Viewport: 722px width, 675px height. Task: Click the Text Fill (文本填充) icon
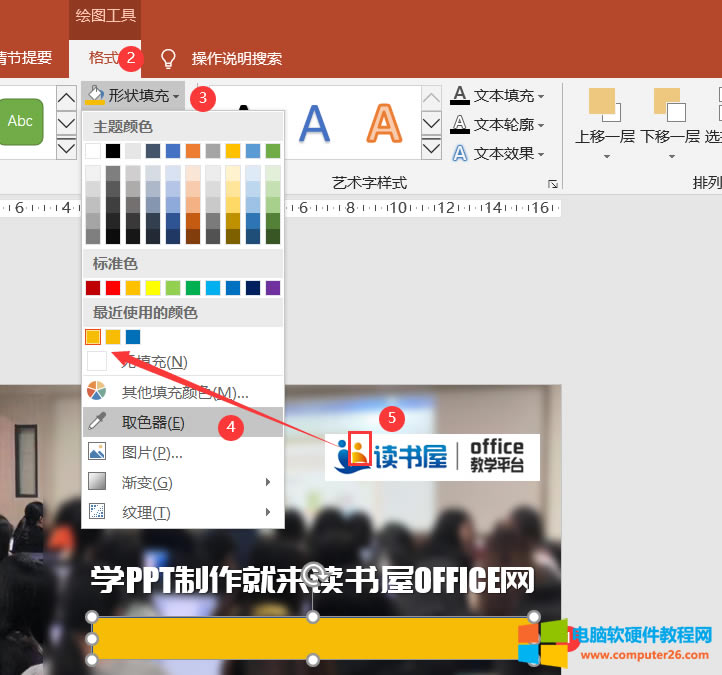point(460,96)
